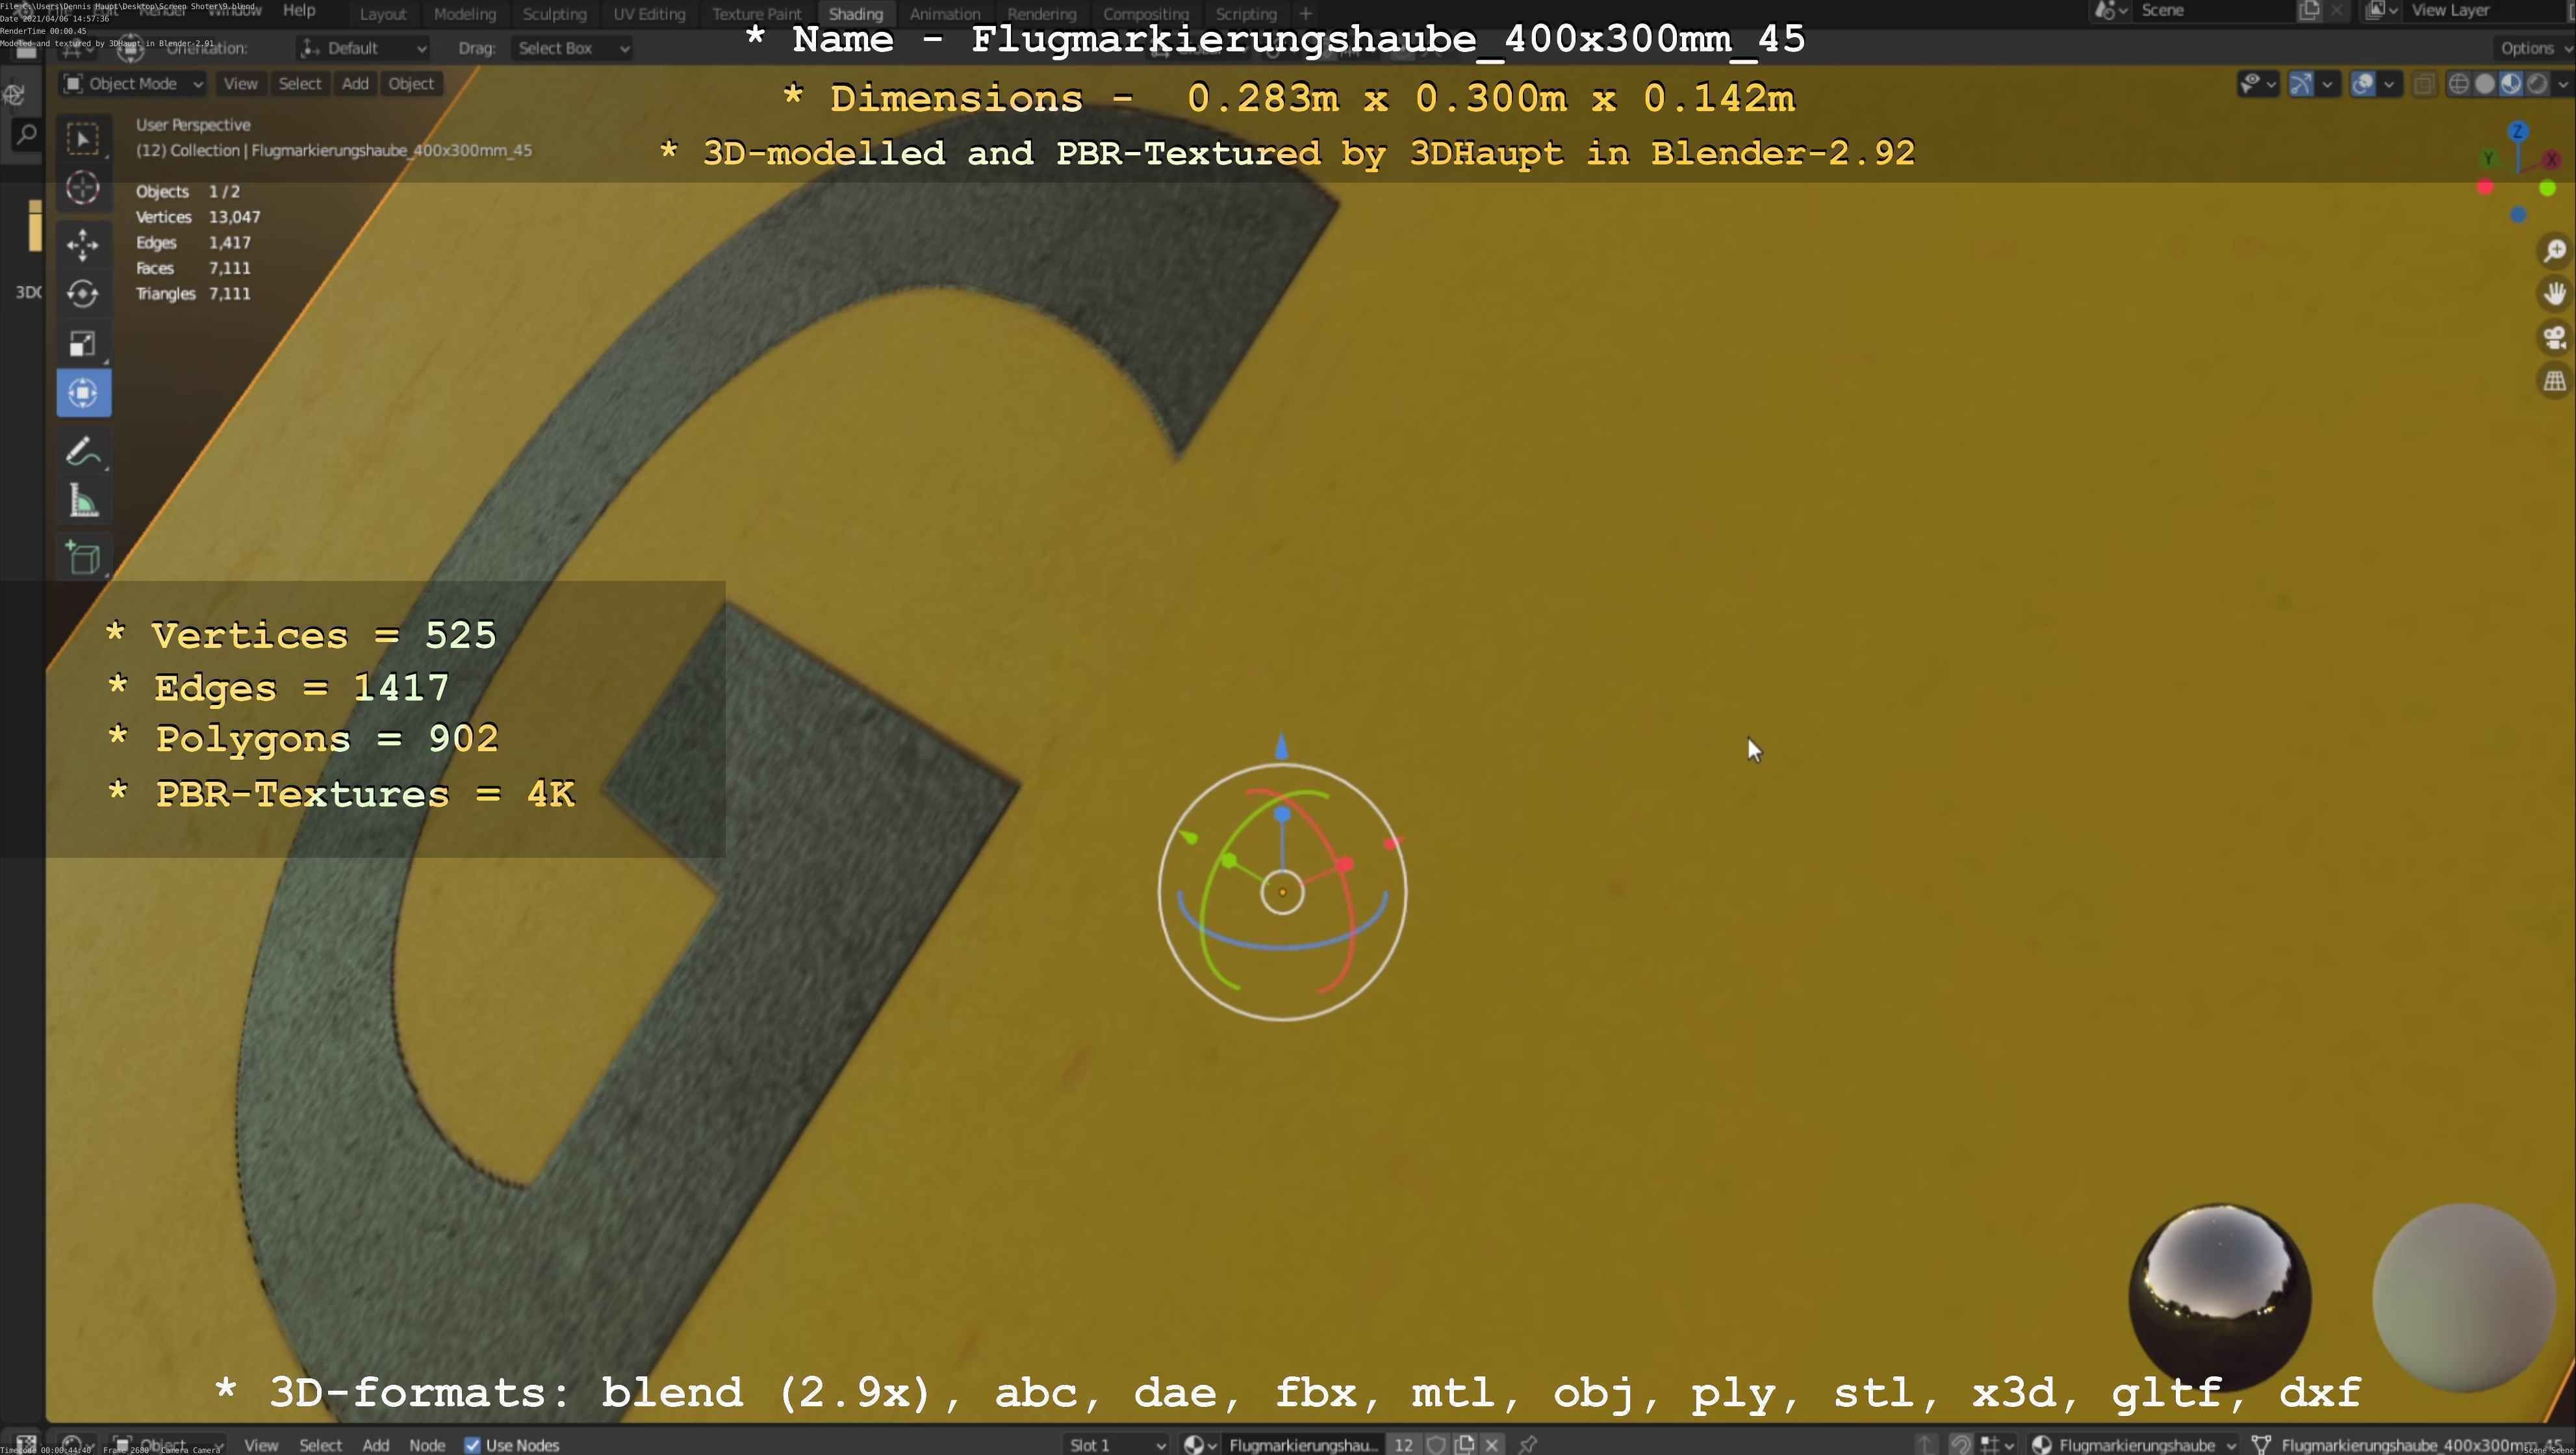Switch to the UV Editing workspace tab
The image size is (2576, 1455).
[649, 14]
